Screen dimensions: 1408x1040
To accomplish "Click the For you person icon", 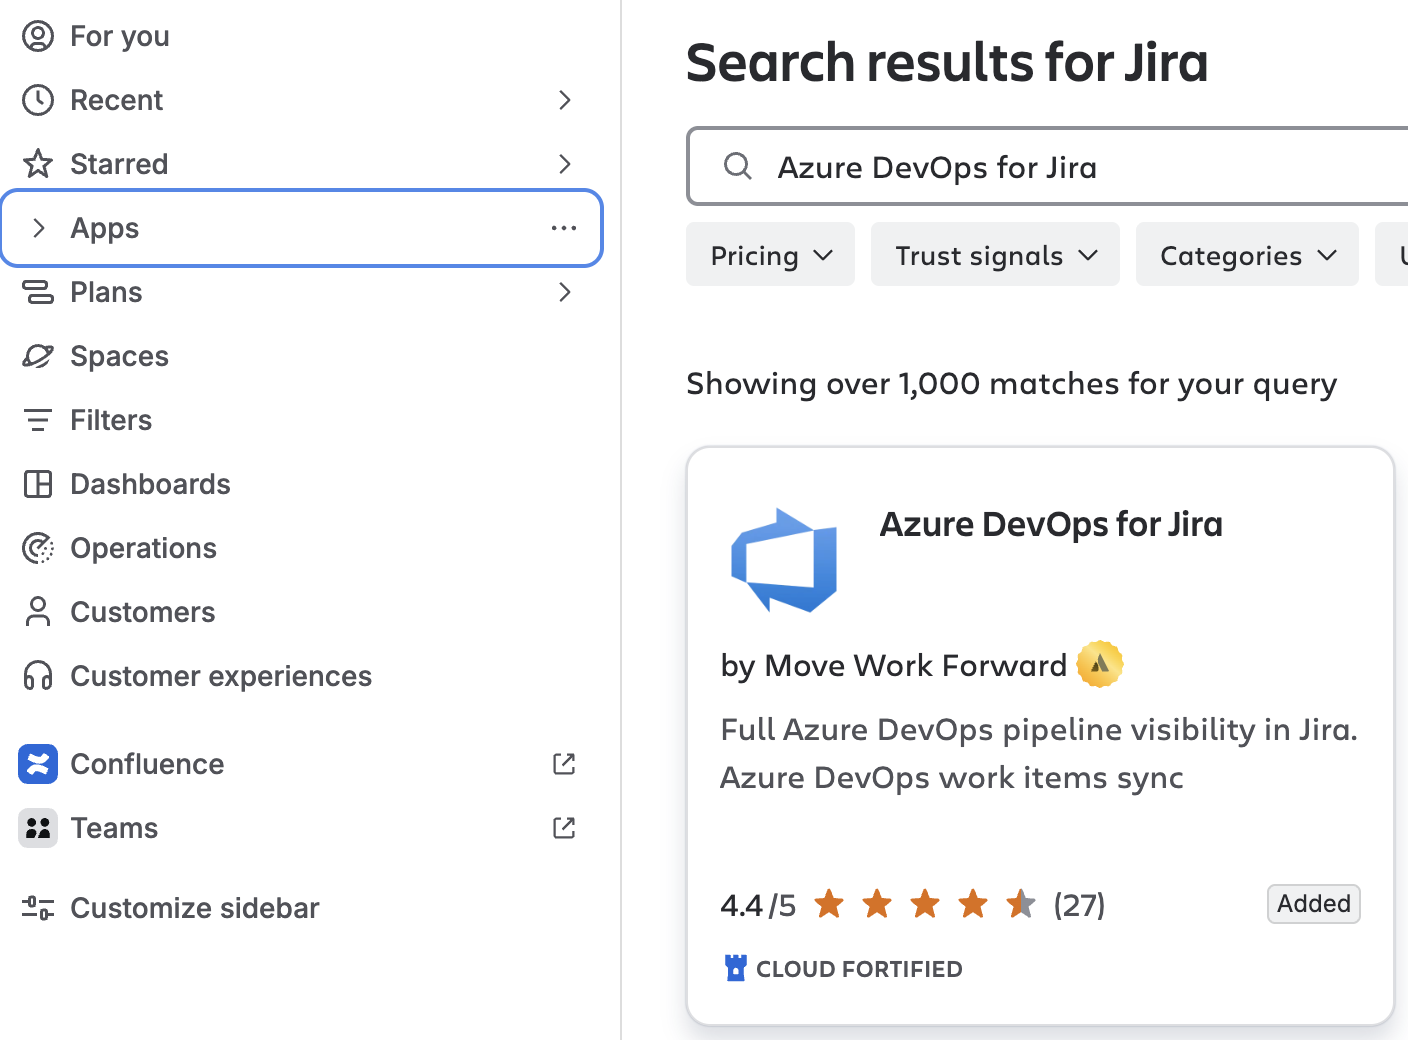I will tap(38, 36).
